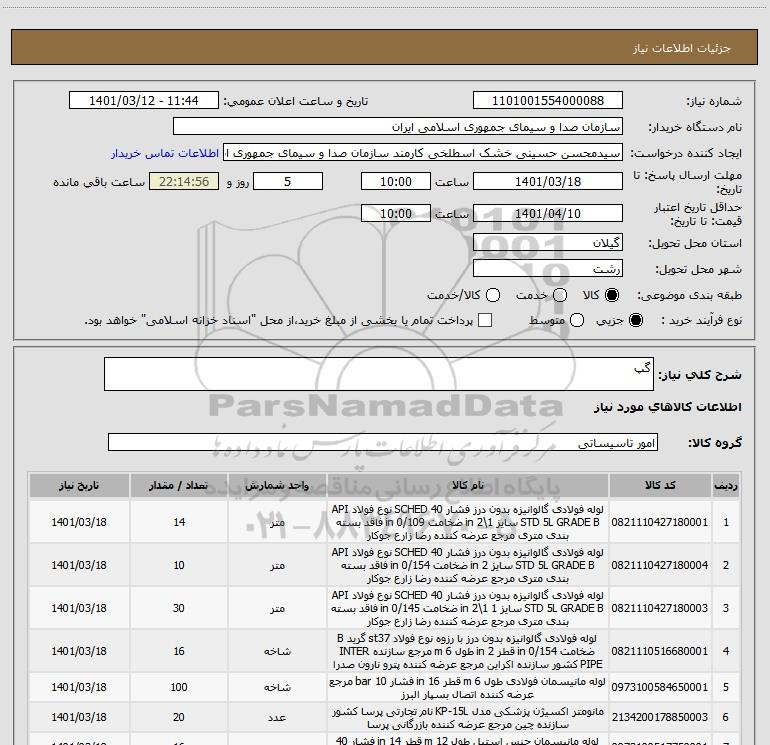Click the remaining days field showing 5
Image resolution: width=770 pixels, height=745 pixels.
[x=288, y=182]
